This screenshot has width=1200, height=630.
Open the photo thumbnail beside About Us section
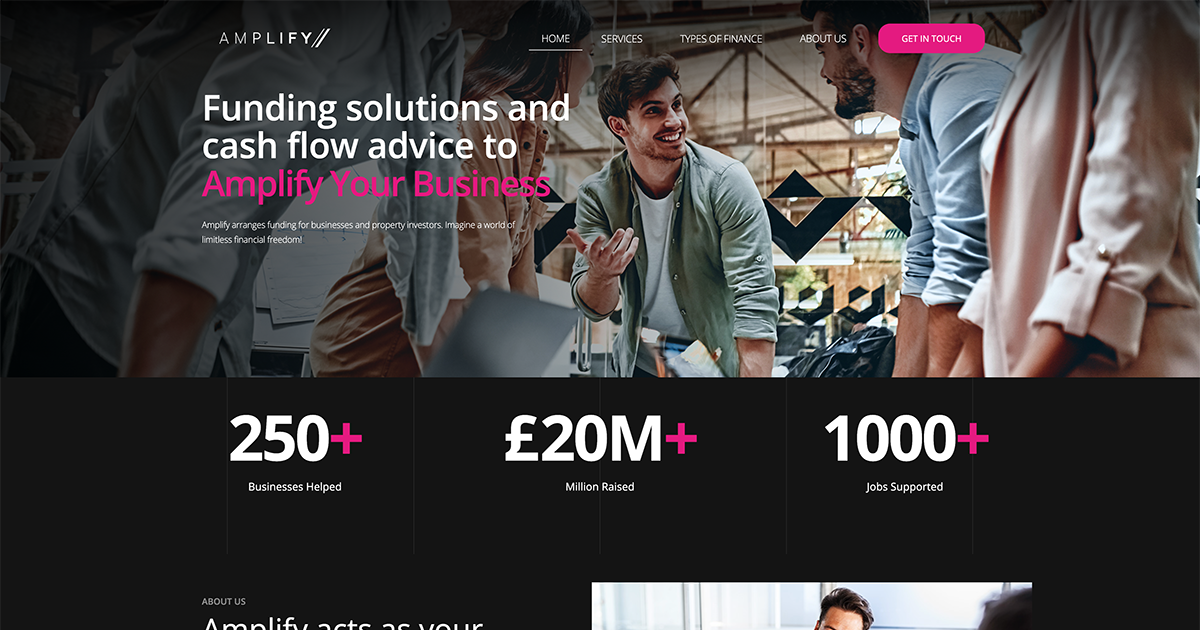[x=812, y=606]
